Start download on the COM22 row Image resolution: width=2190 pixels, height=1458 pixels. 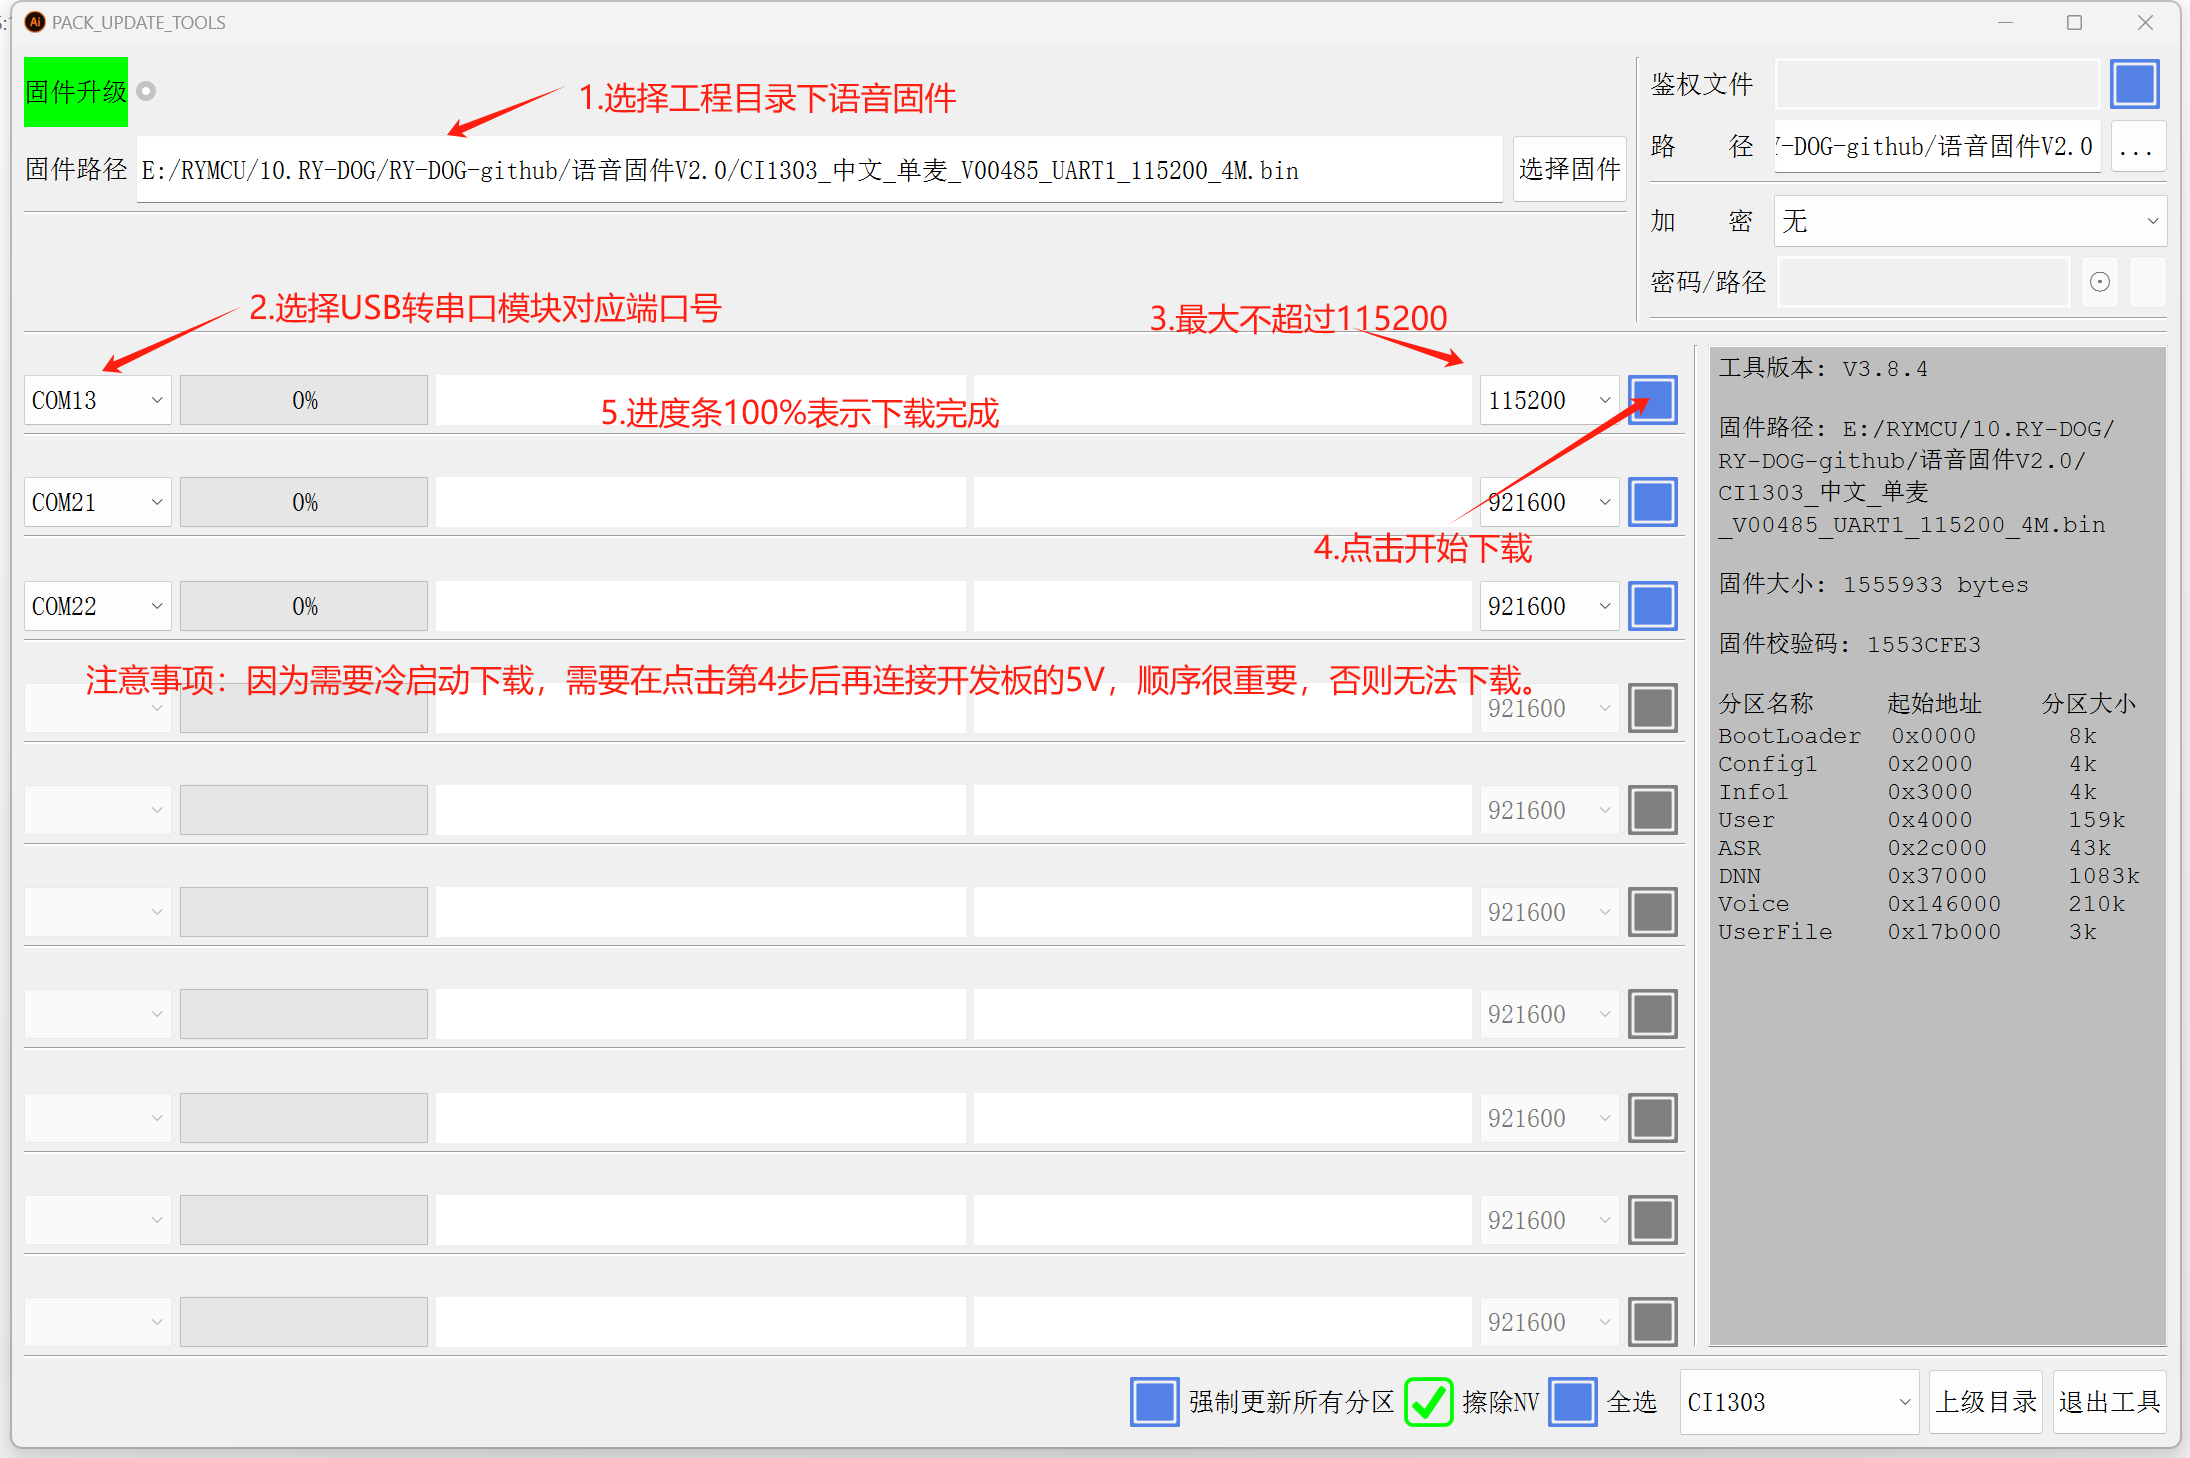(x=1652, y=605)
